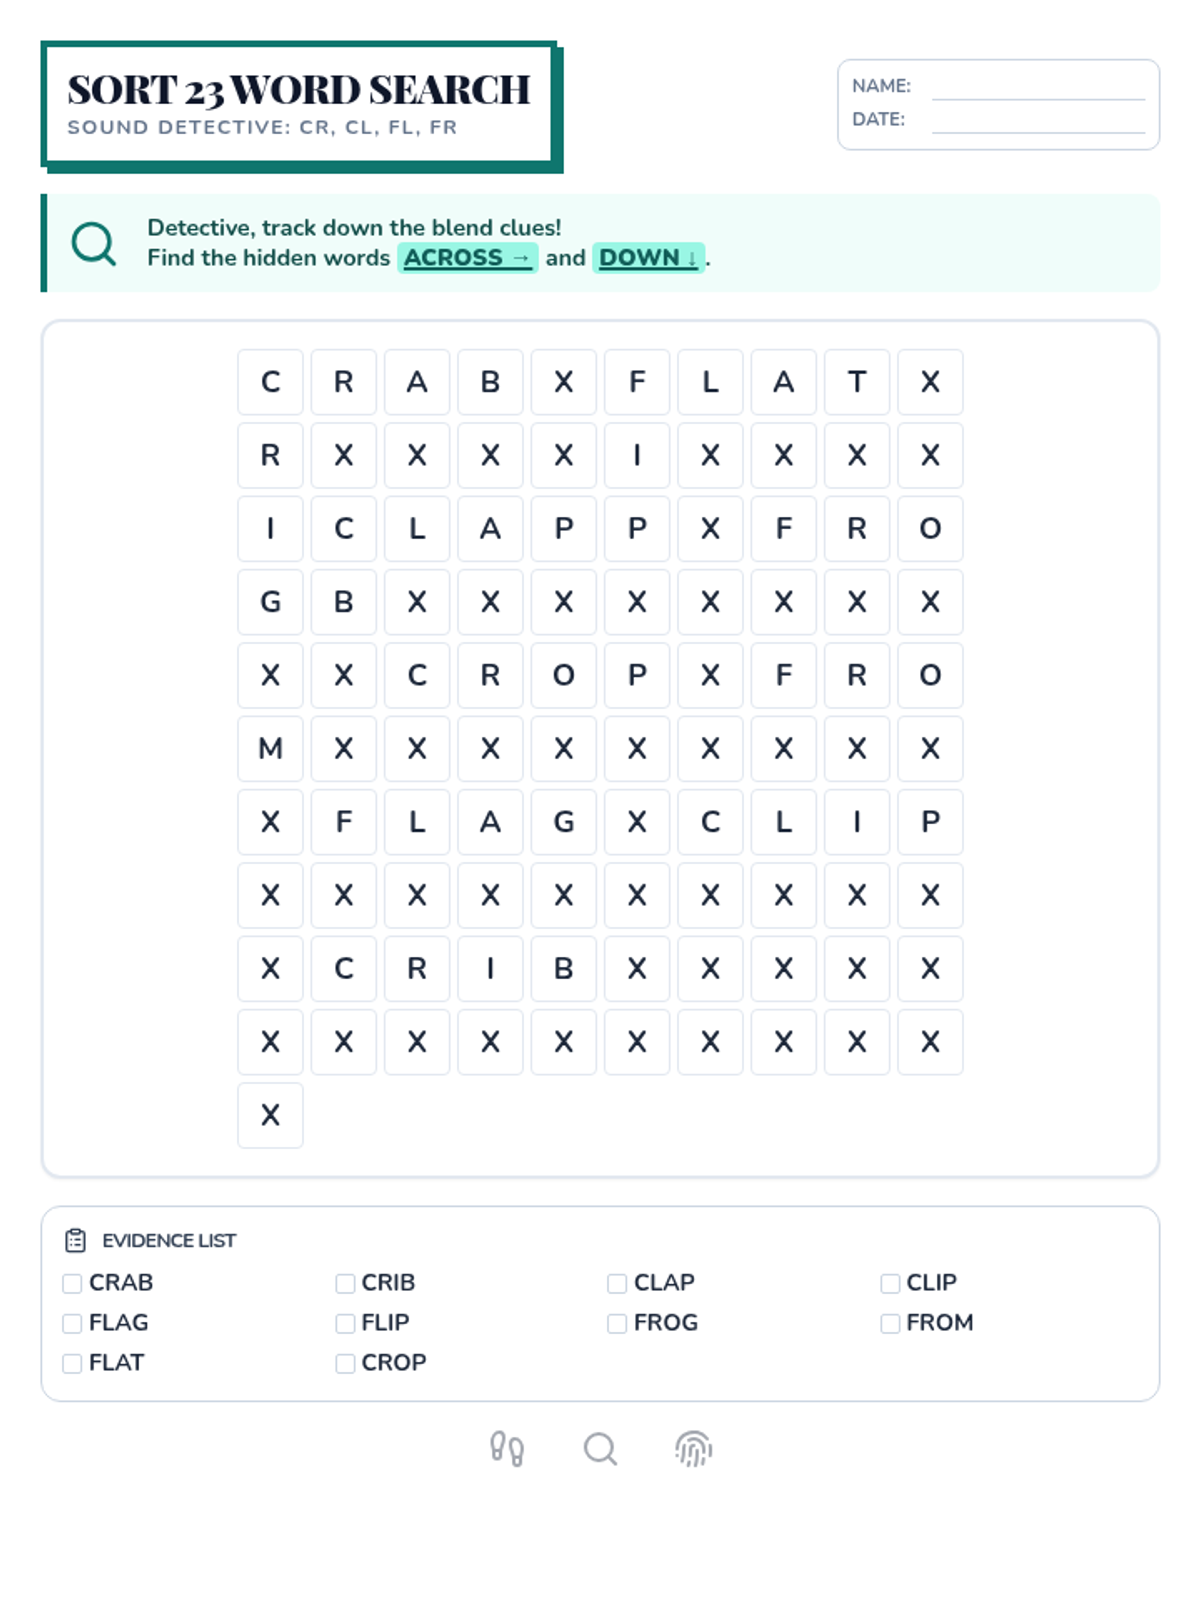
Task: Click the clipboard icon beside Evidence List
Action: (x=75, y=1241)
